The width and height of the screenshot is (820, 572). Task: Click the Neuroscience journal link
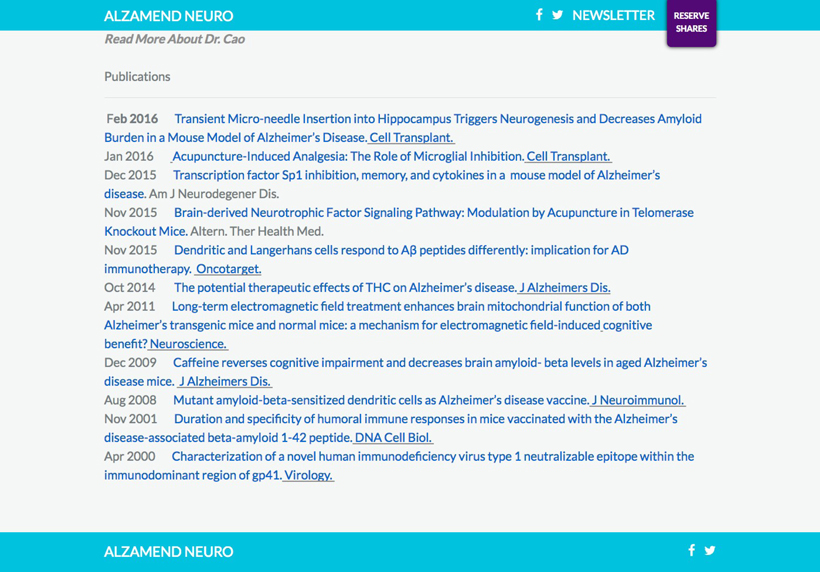click(188, 343)
